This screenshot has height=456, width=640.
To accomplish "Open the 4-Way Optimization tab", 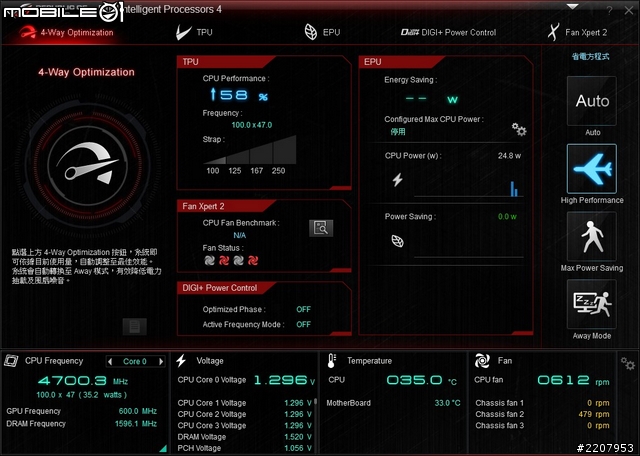I will coord(67,33).
